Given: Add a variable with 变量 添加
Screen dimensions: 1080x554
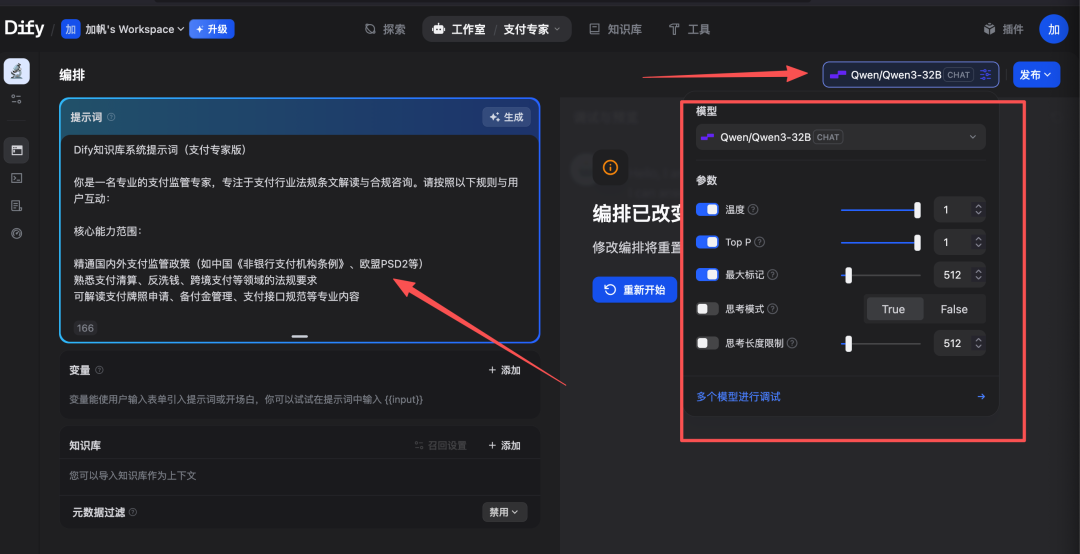Looking at the screenshot, I should point(504,370).
